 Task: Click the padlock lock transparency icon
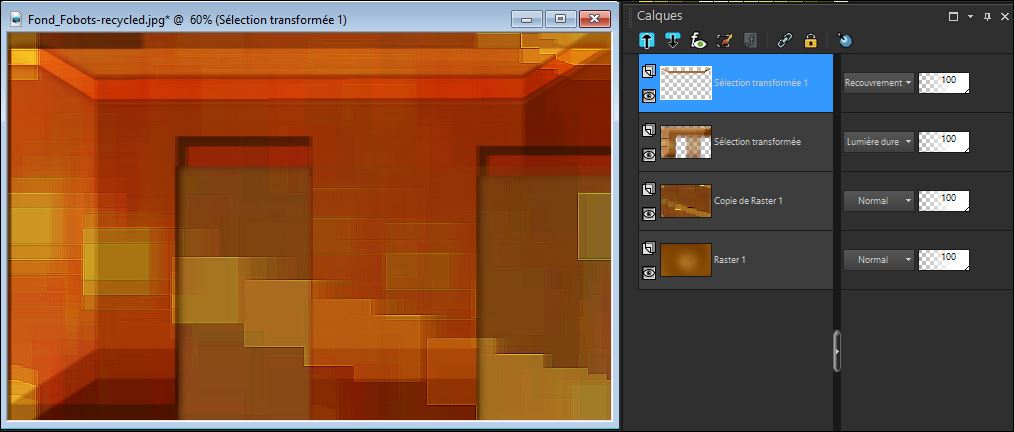pos(810,41)
